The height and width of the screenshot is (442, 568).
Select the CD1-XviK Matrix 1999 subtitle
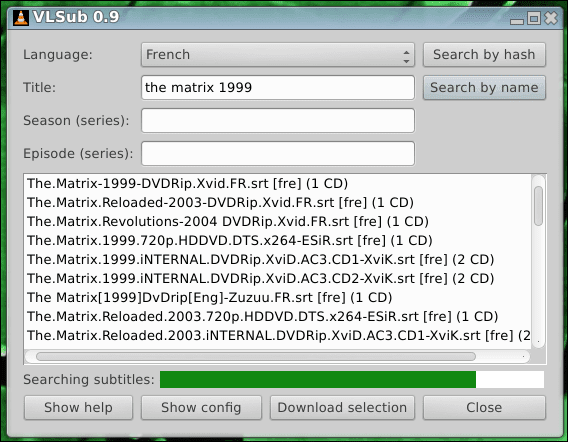[260, 259]
